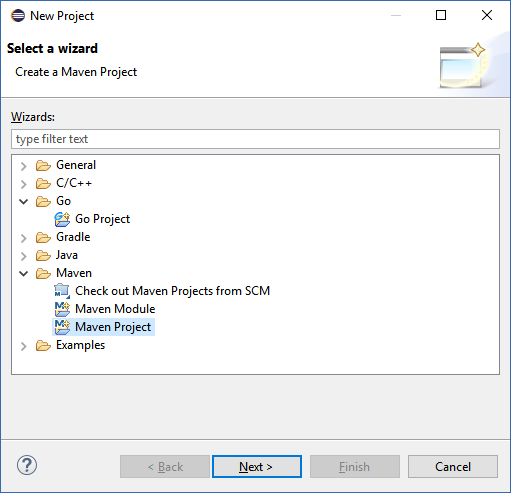This screenshot has width=511, height=493.
Task: Expand the C/C++ category arrow
Action: [23, 184]
